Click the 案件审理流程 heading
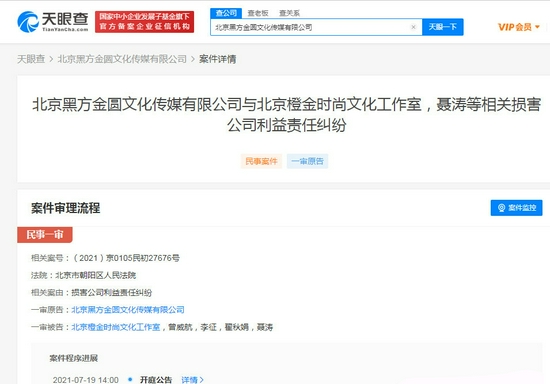Viewport: 550px width, 384px height. click(66, 208)
